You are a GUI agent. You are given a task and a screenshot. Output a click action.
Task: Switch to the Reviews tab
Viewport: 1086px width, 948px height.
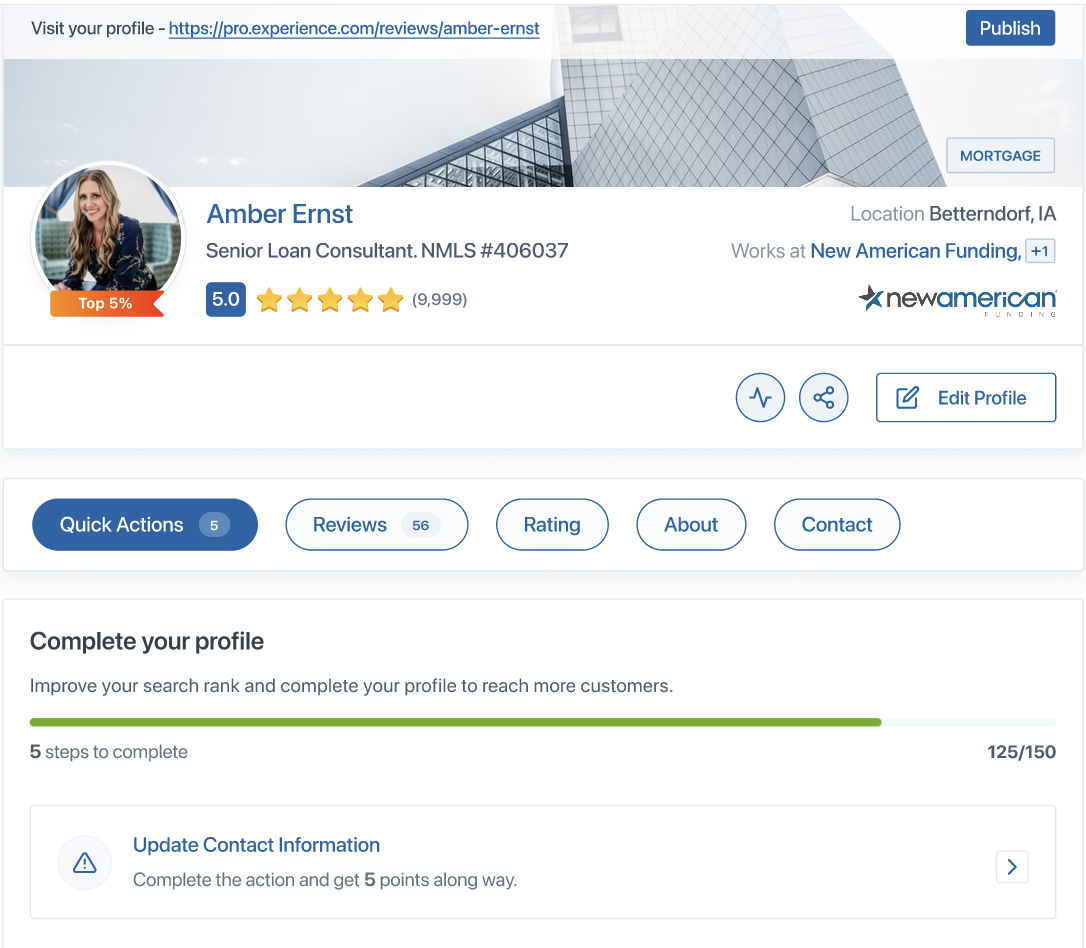377,525
